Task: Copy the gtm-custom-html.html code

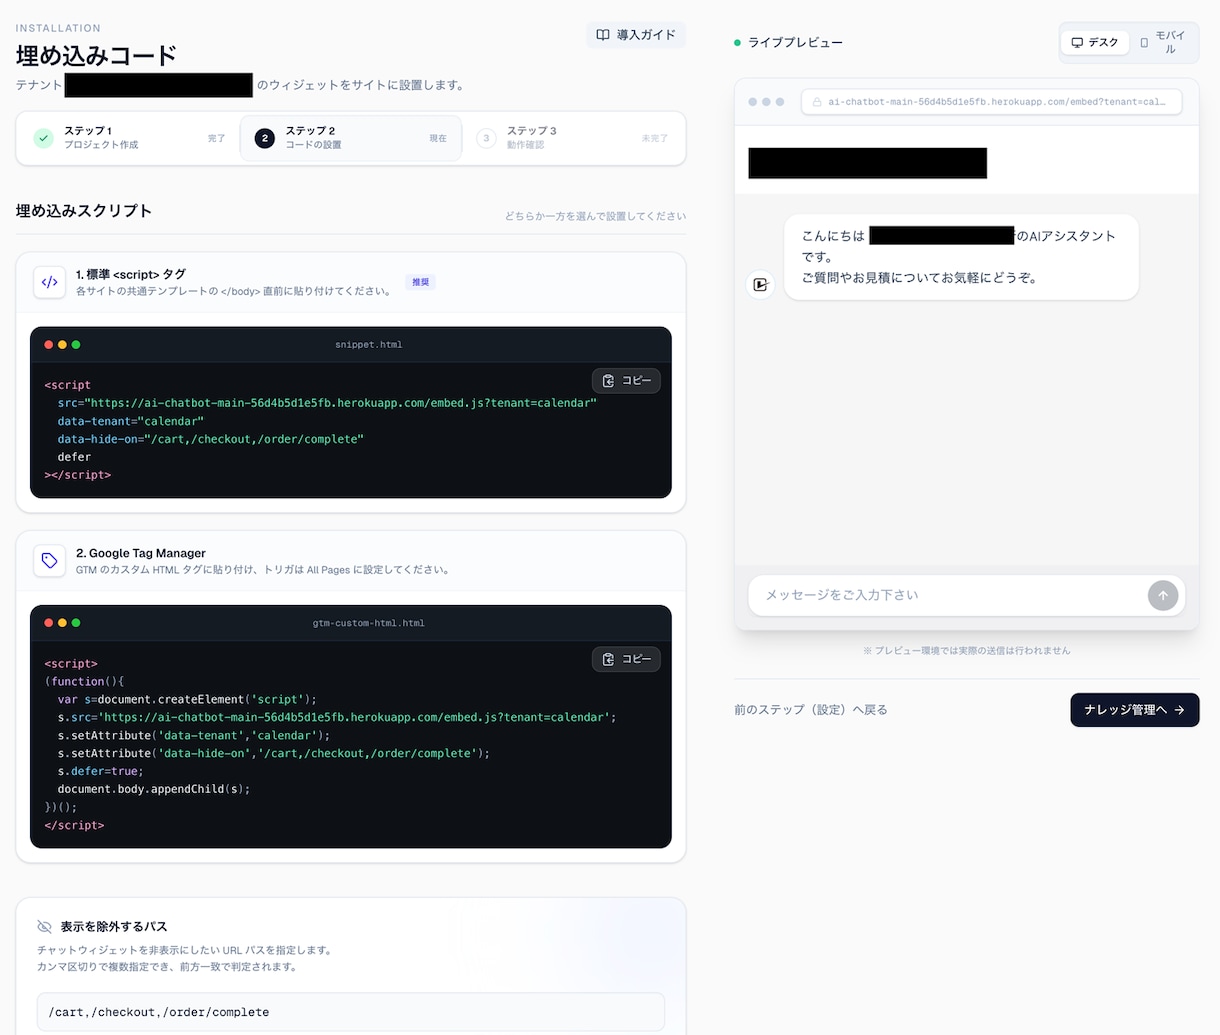Action: (x=626, y=659)
